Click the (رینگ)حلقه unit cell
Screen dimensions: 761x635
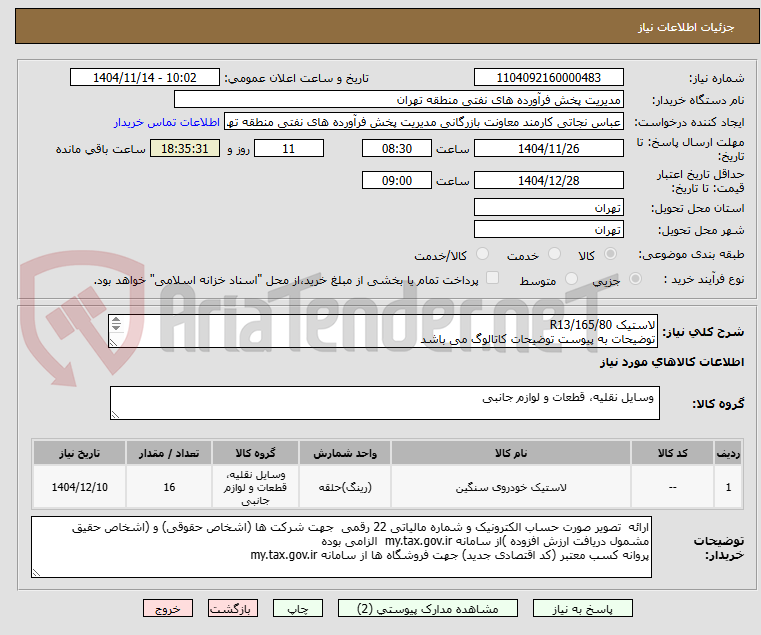coord(345,487)
